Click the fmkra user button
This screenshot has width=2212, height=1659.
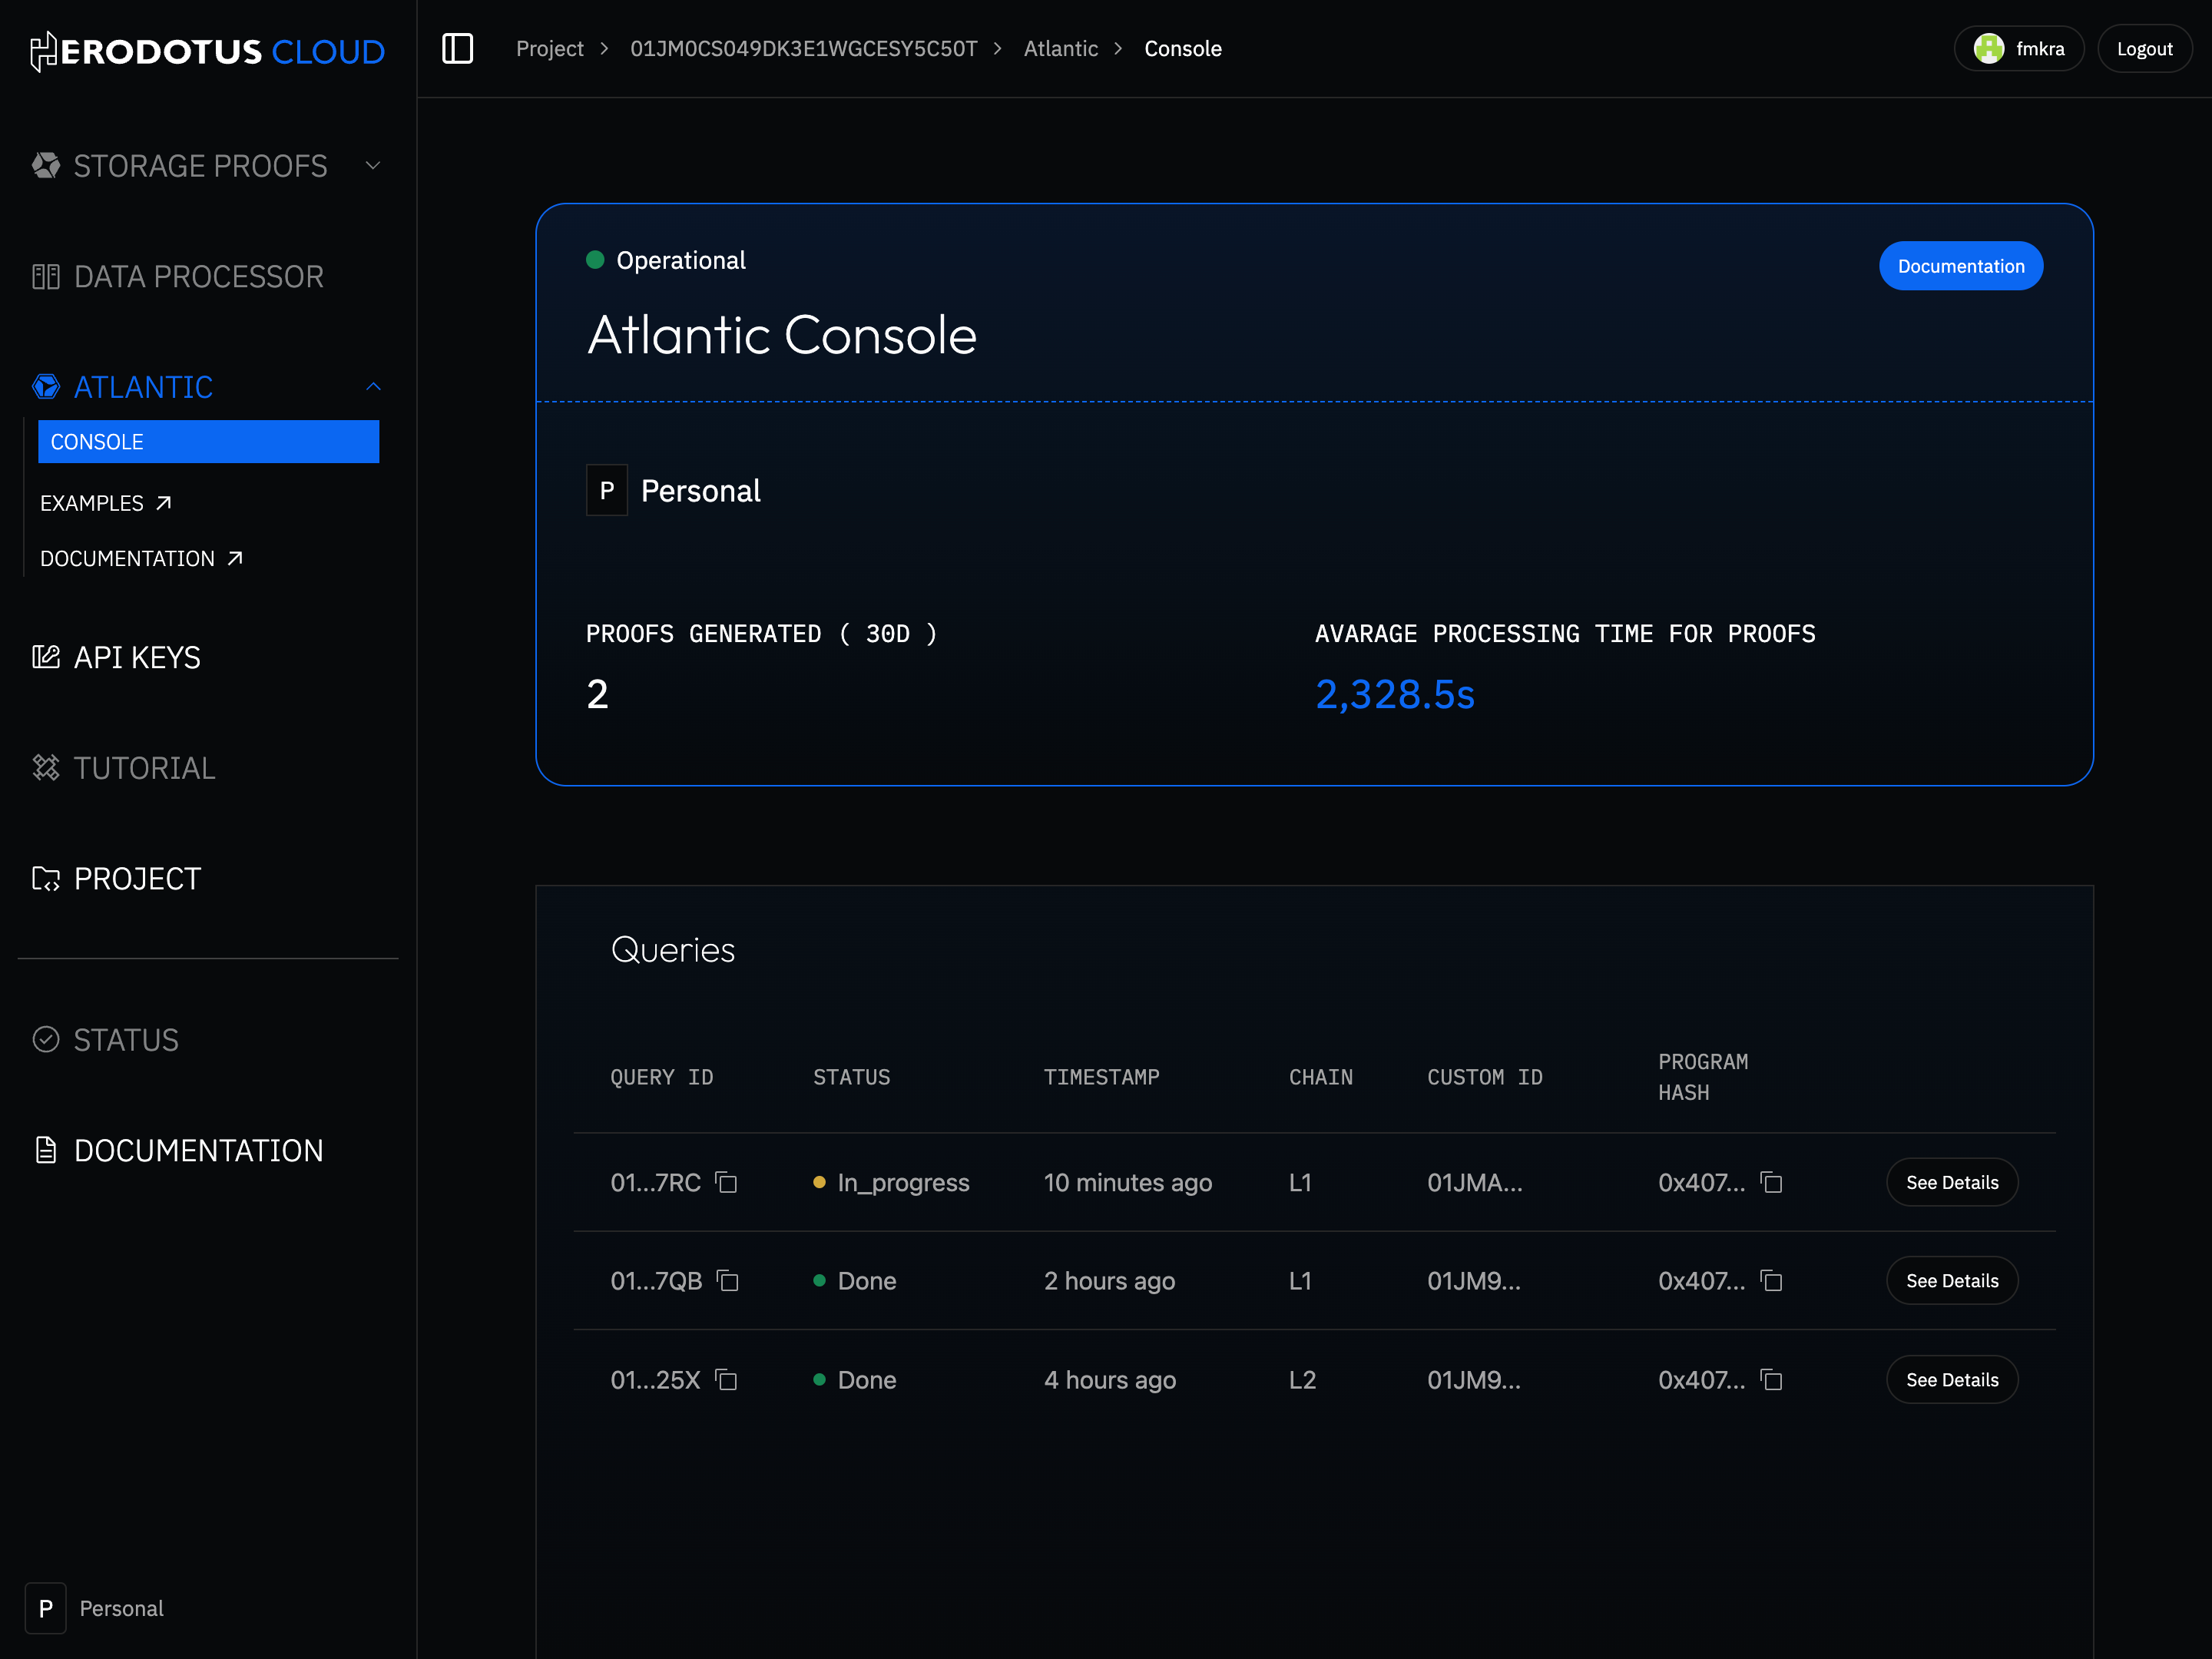pos(2019,48)
